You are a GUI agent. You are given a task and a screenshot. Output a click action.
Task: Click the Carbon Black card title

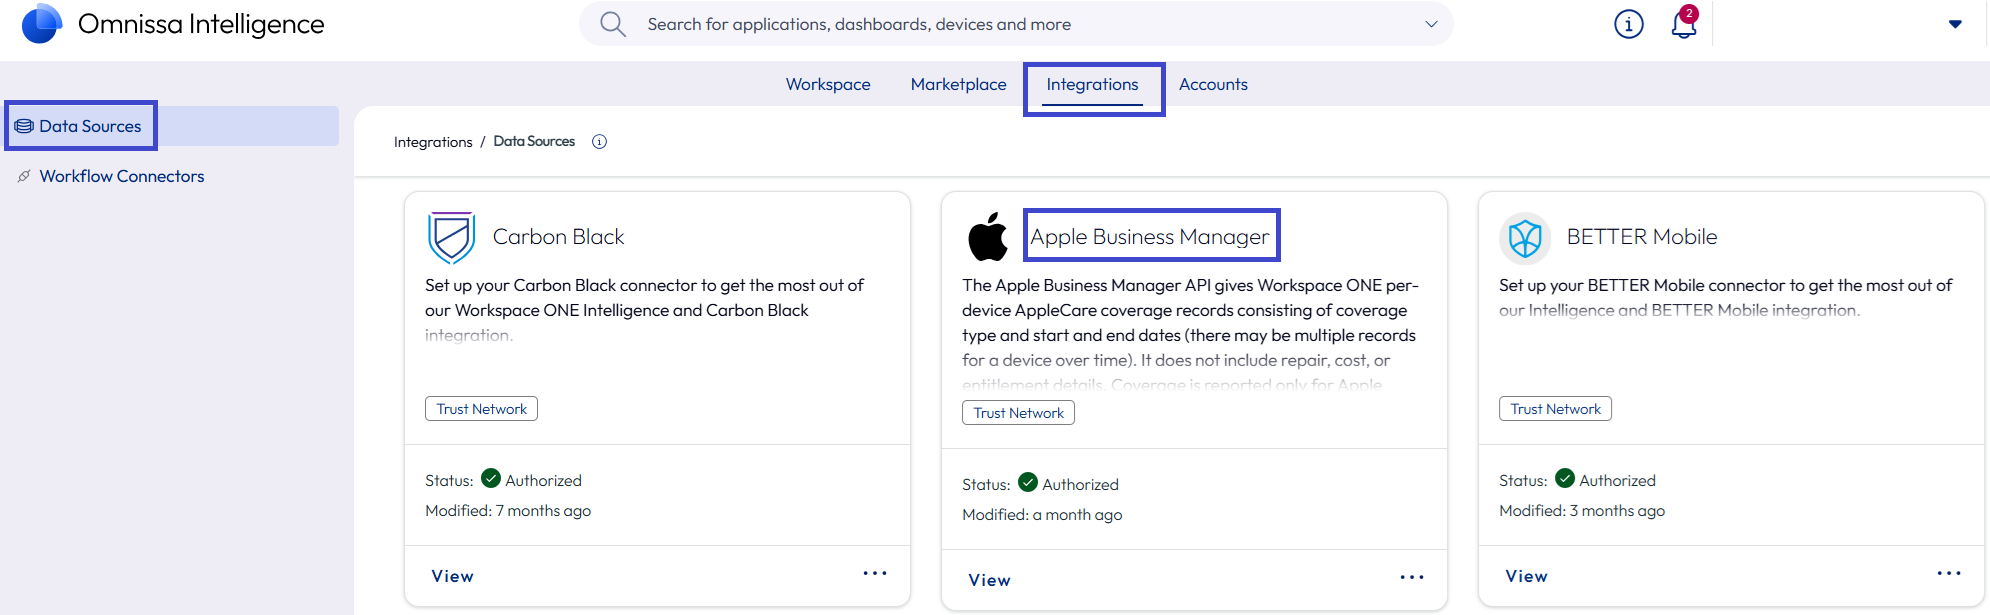click(558, 237)
